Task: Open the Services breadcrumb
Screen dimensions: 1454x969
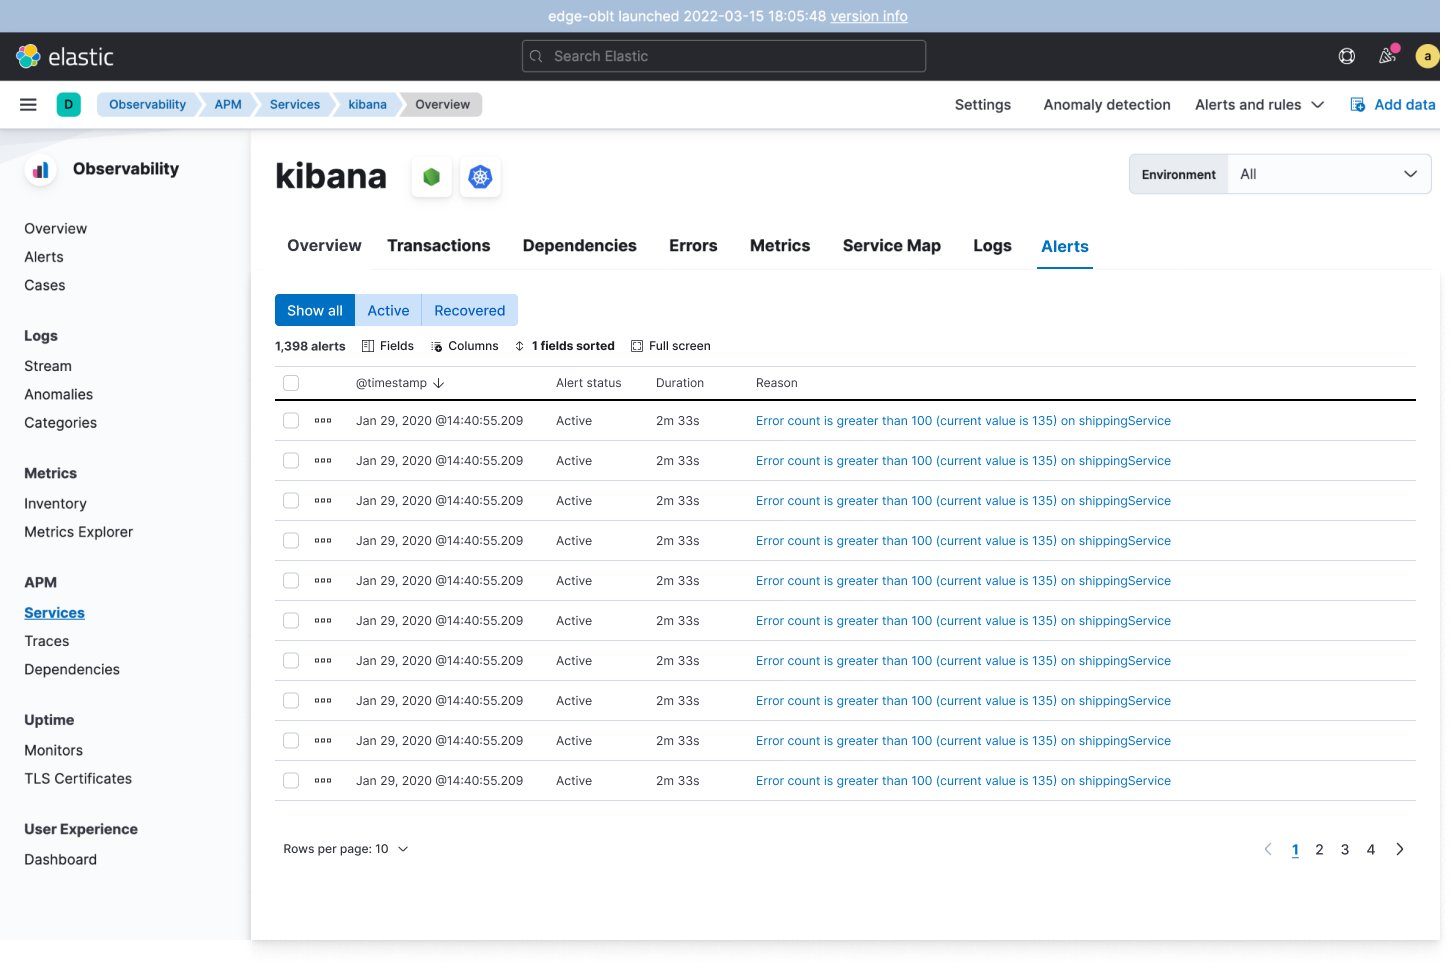Action: [x=295, y=105]
